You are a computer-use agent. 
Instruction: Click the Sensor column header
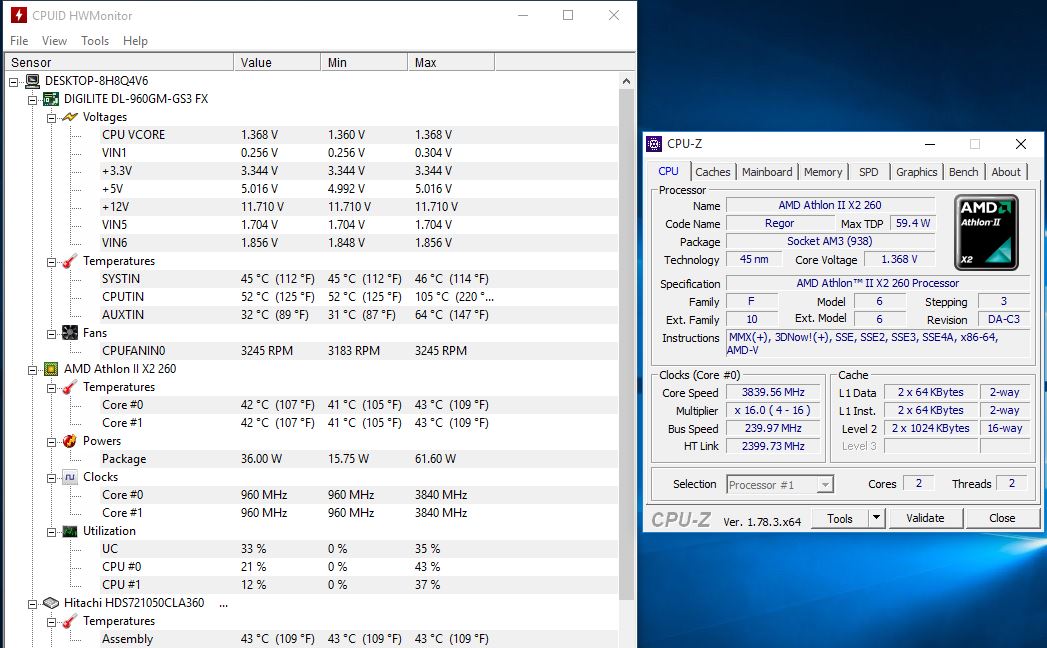(x=119, y=62)
